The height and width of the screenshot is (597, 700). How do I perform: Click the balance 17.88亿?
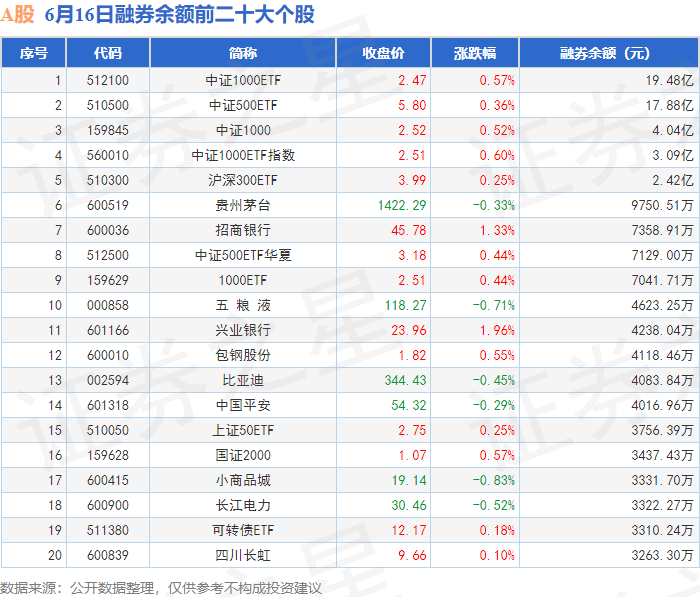click(669, 105)
